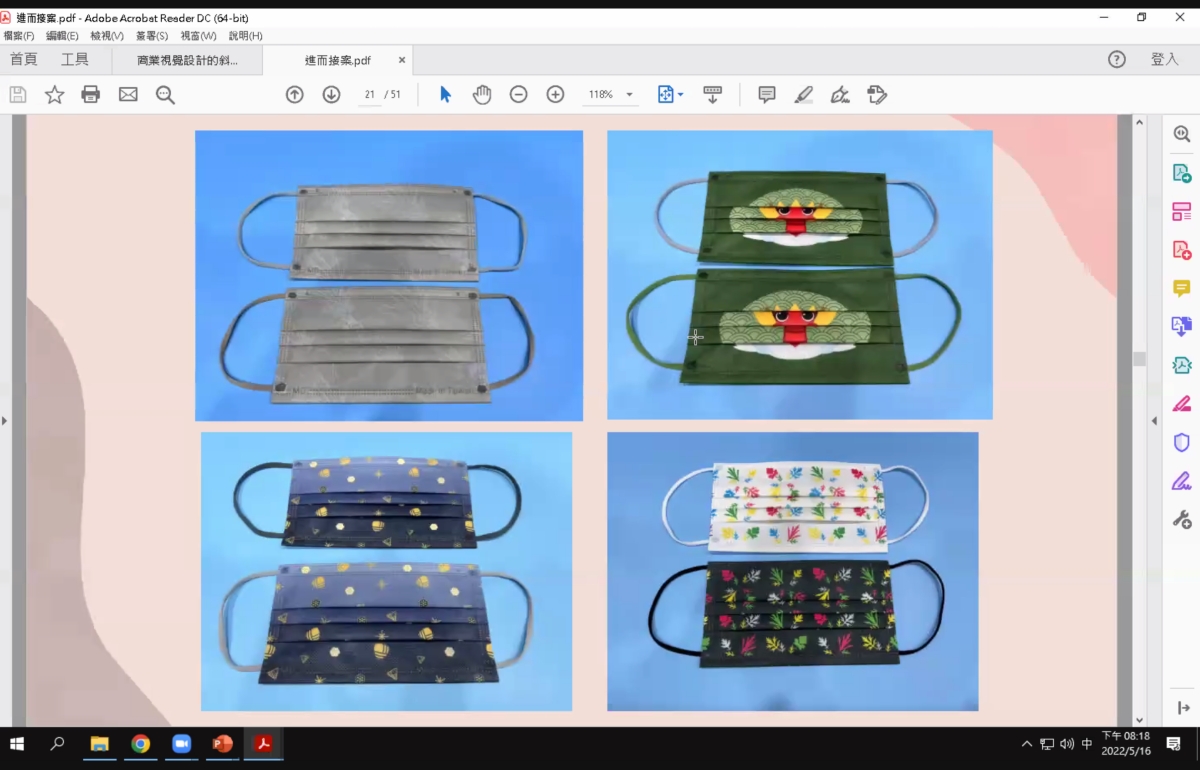Bookmark file with the star icon
This screenshot has height=770, width=1200.
tap(54, 95)
